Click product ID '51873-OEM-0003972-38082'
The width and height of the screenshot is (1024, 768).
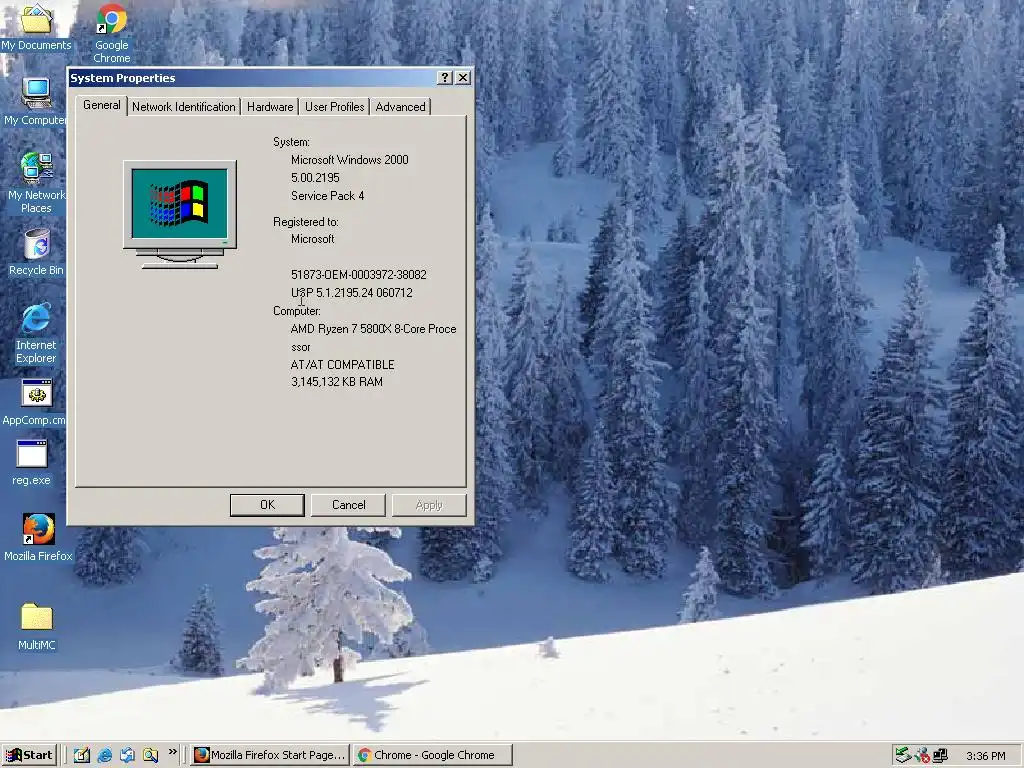(x=359, y=275)
